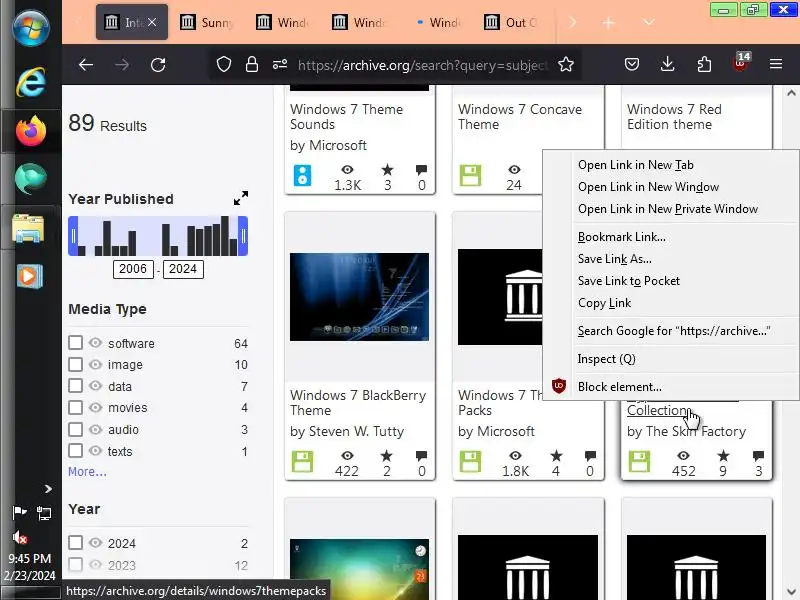800x600 pixels.
Task: Expand the Year Published histogram
Action: point(241,198)
